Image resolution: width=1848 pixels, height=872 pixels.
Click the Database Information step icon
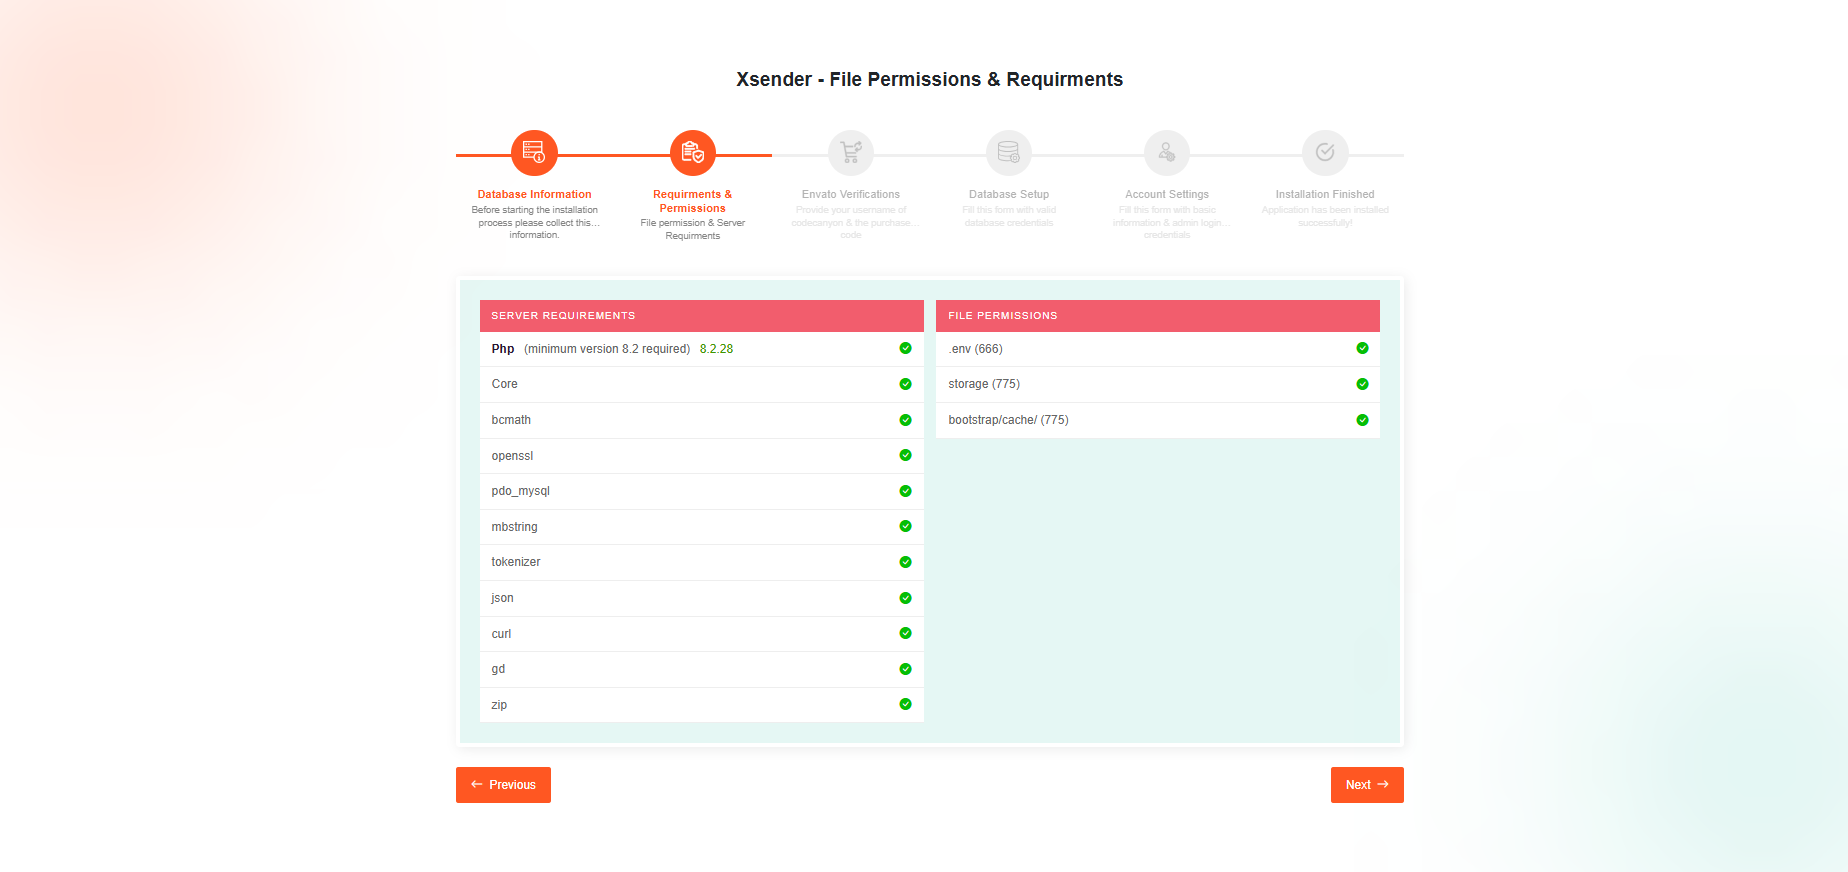point(534,153)
